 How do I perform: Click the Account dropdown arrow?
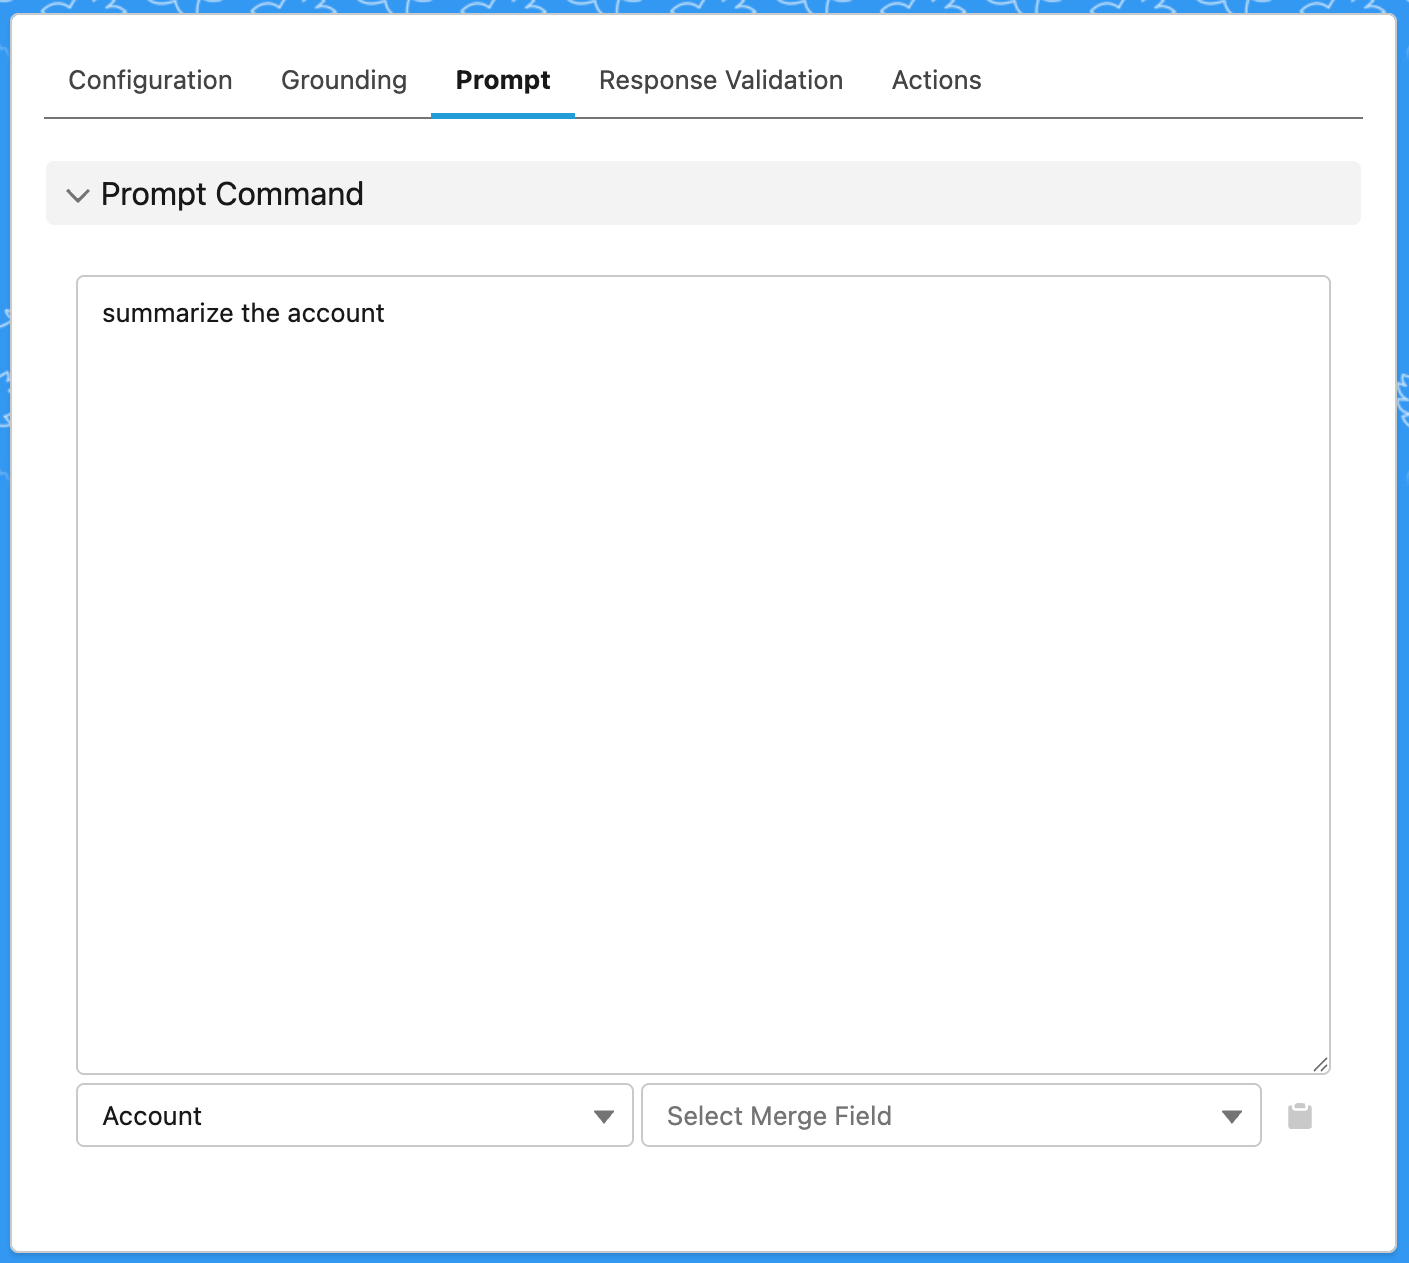click(x=603, y=1117)
